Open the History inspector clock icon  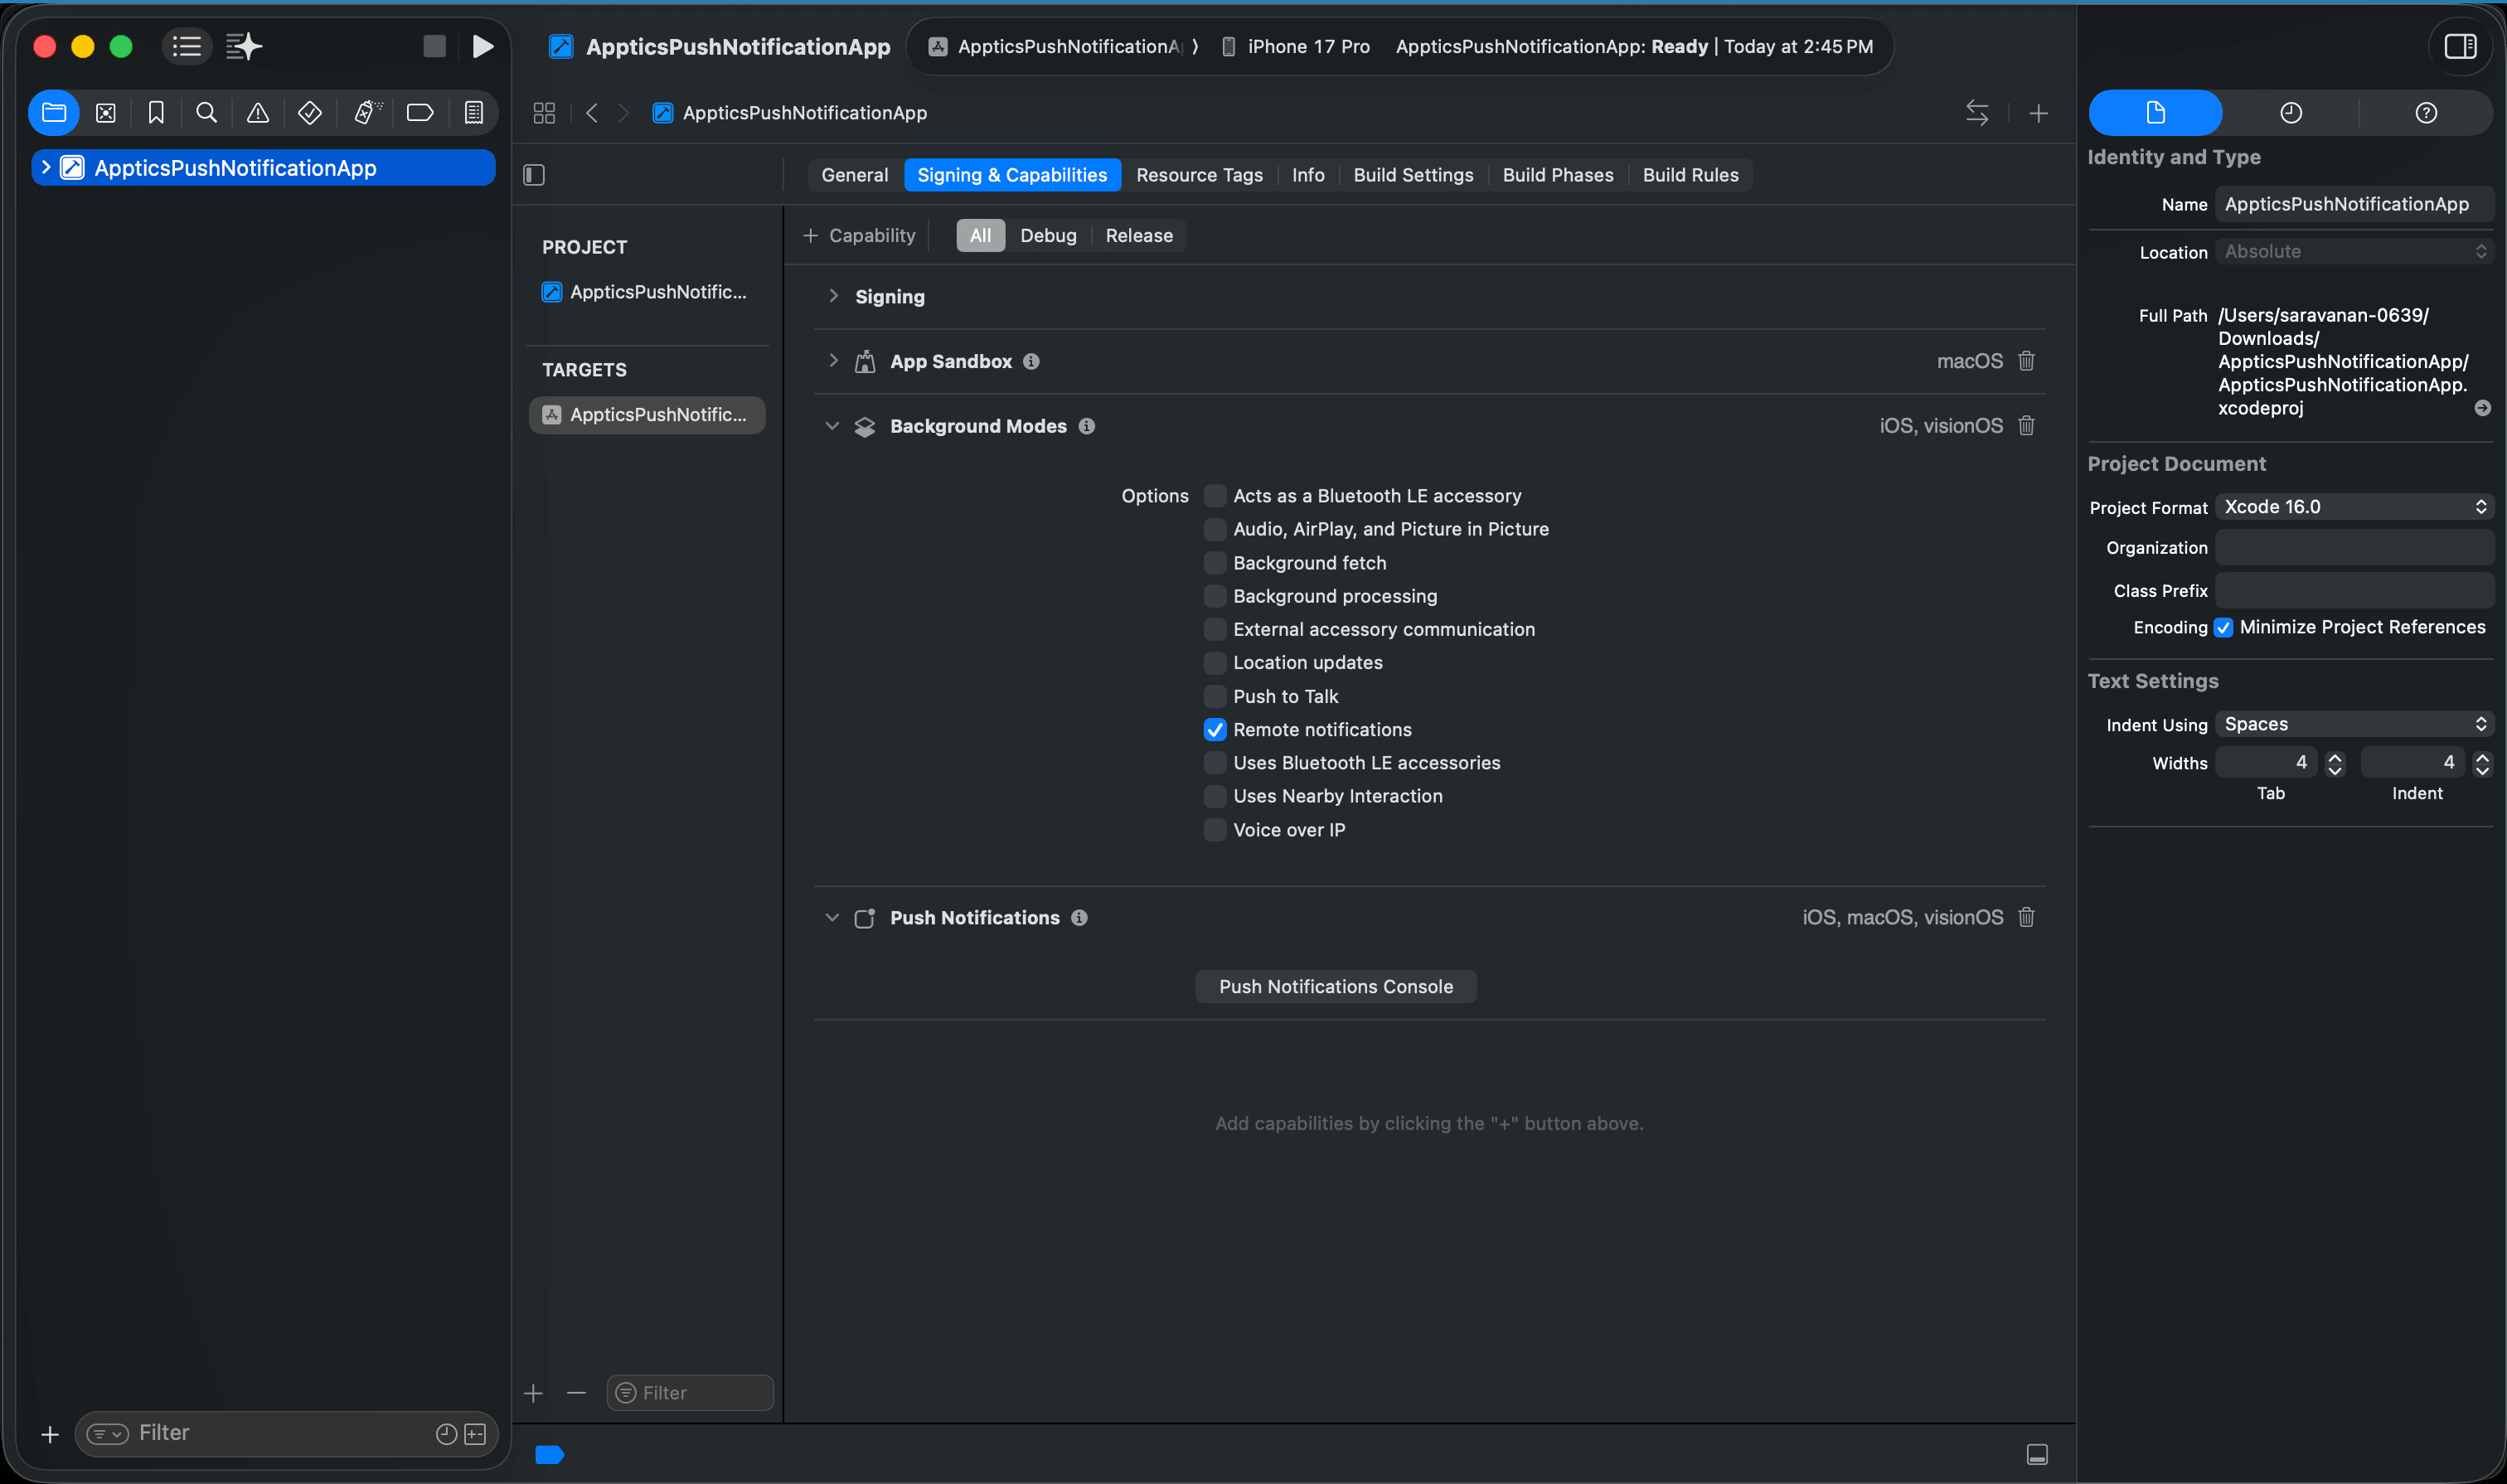2290,113
